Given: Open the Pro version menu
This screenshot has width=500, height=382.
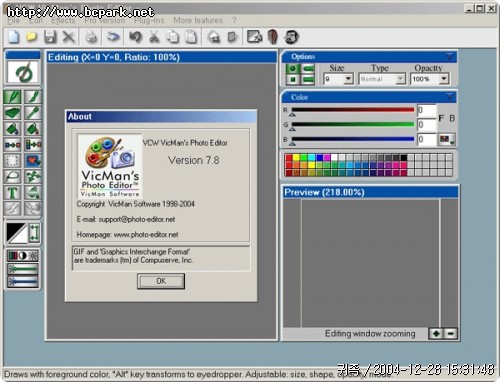Looking at the screenshot, I should pyautogui.click(x=104, y=21).
